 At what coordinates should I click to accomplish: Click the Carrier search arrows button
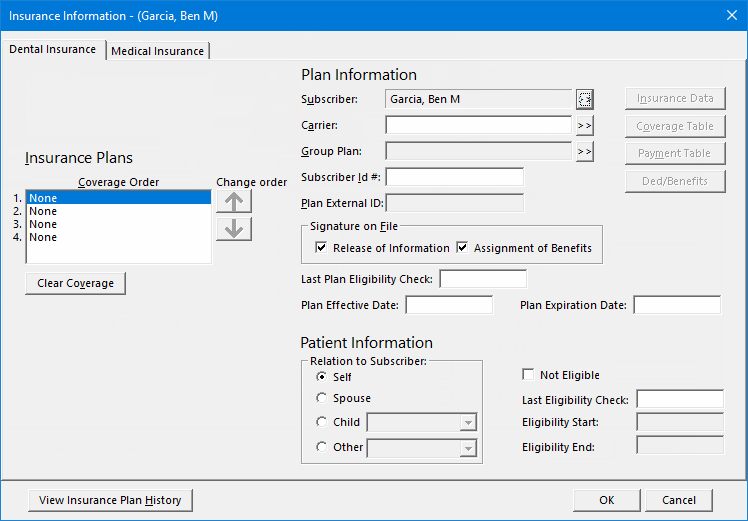tap(585, 125)
